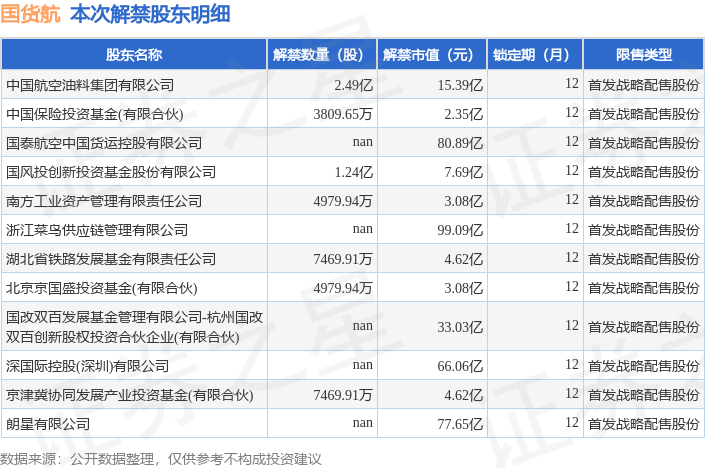Click nan quantity in 浙江菜鸟 row
This screenshot has width=705, height=468.
pos(363,229)
